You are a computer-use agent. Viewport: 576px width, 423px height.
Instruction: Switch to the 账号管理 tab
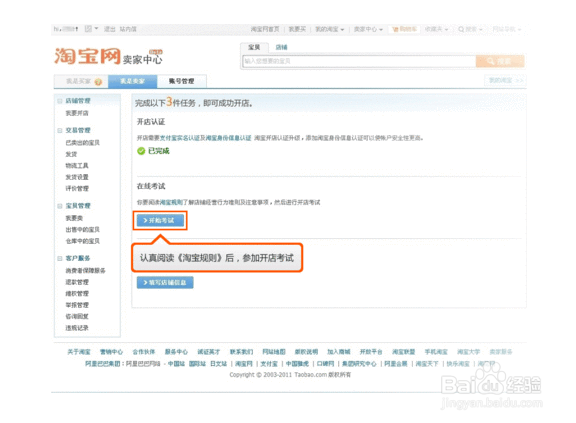tap(181, 81)
